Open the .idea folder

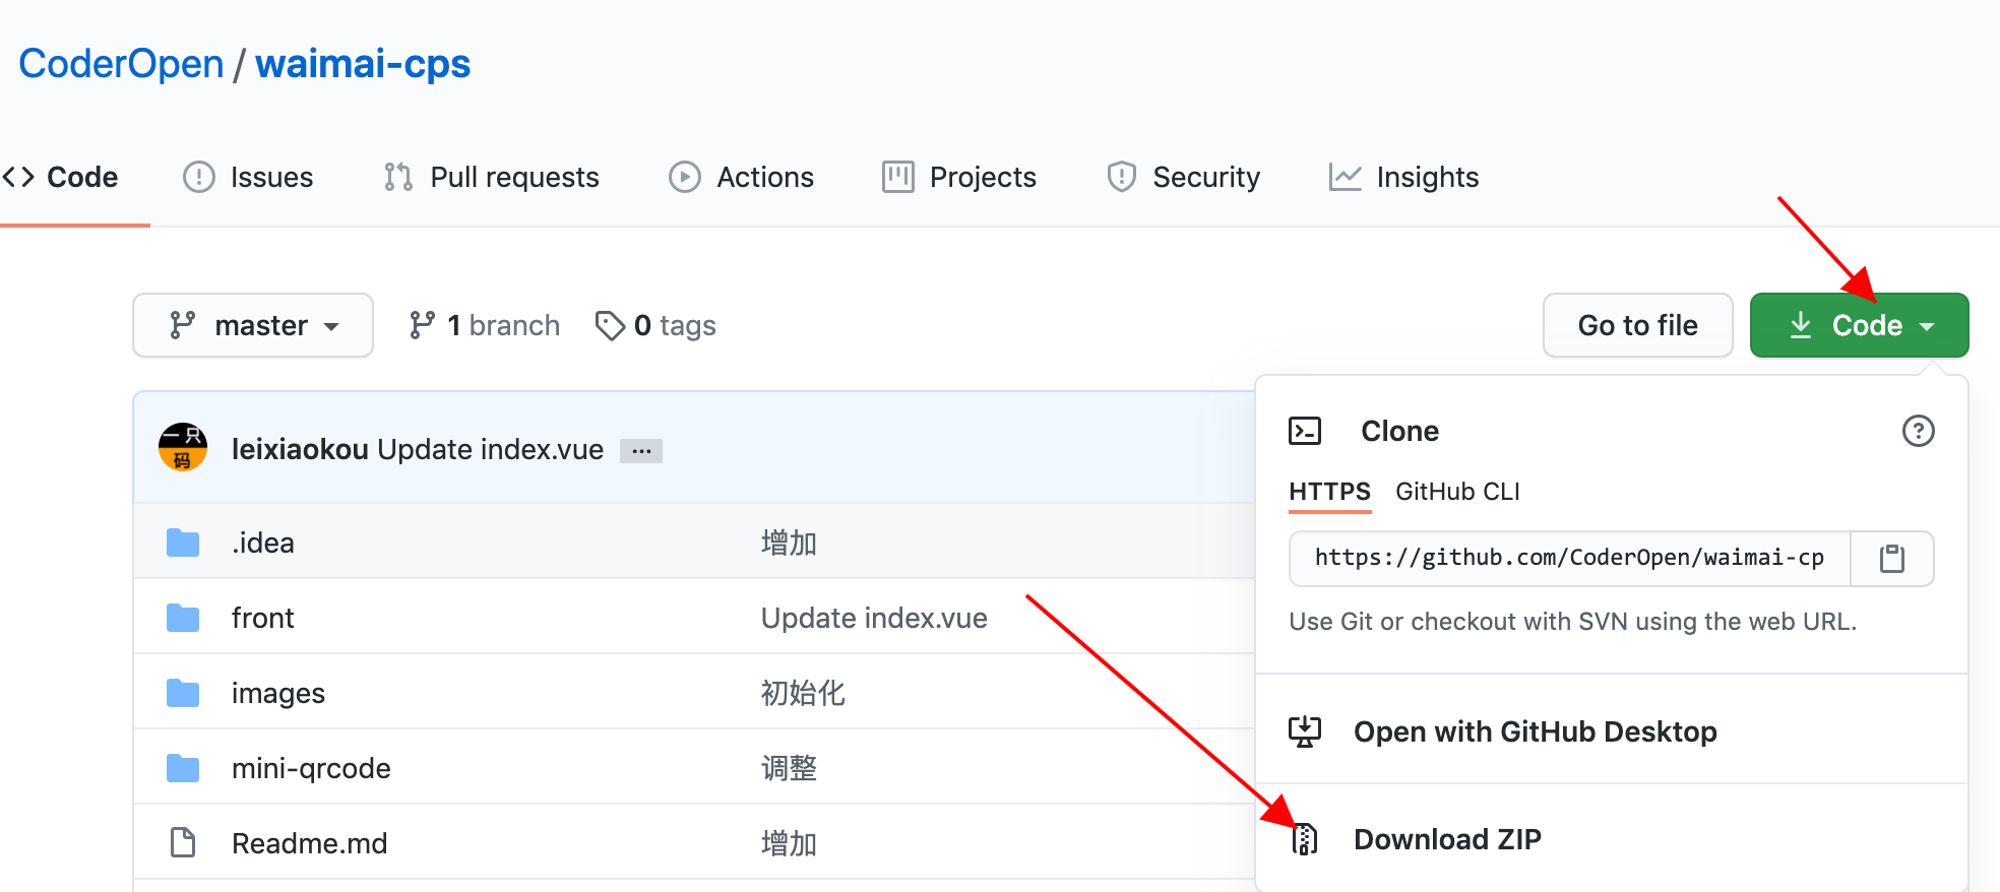263,543
